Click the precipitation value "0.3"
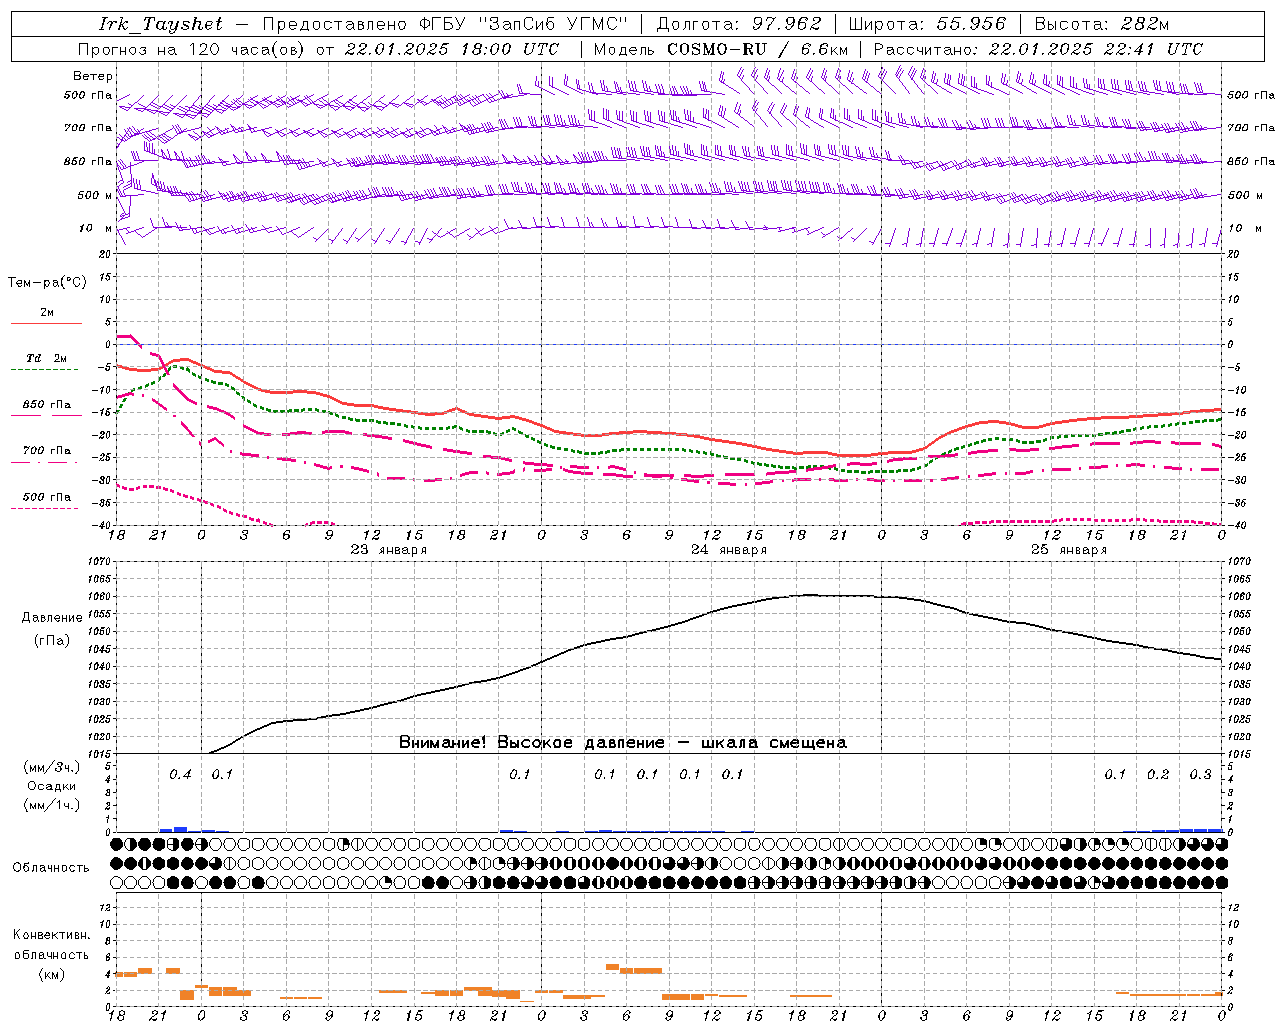1280x1024 pixels. (x=1201, y=774)
